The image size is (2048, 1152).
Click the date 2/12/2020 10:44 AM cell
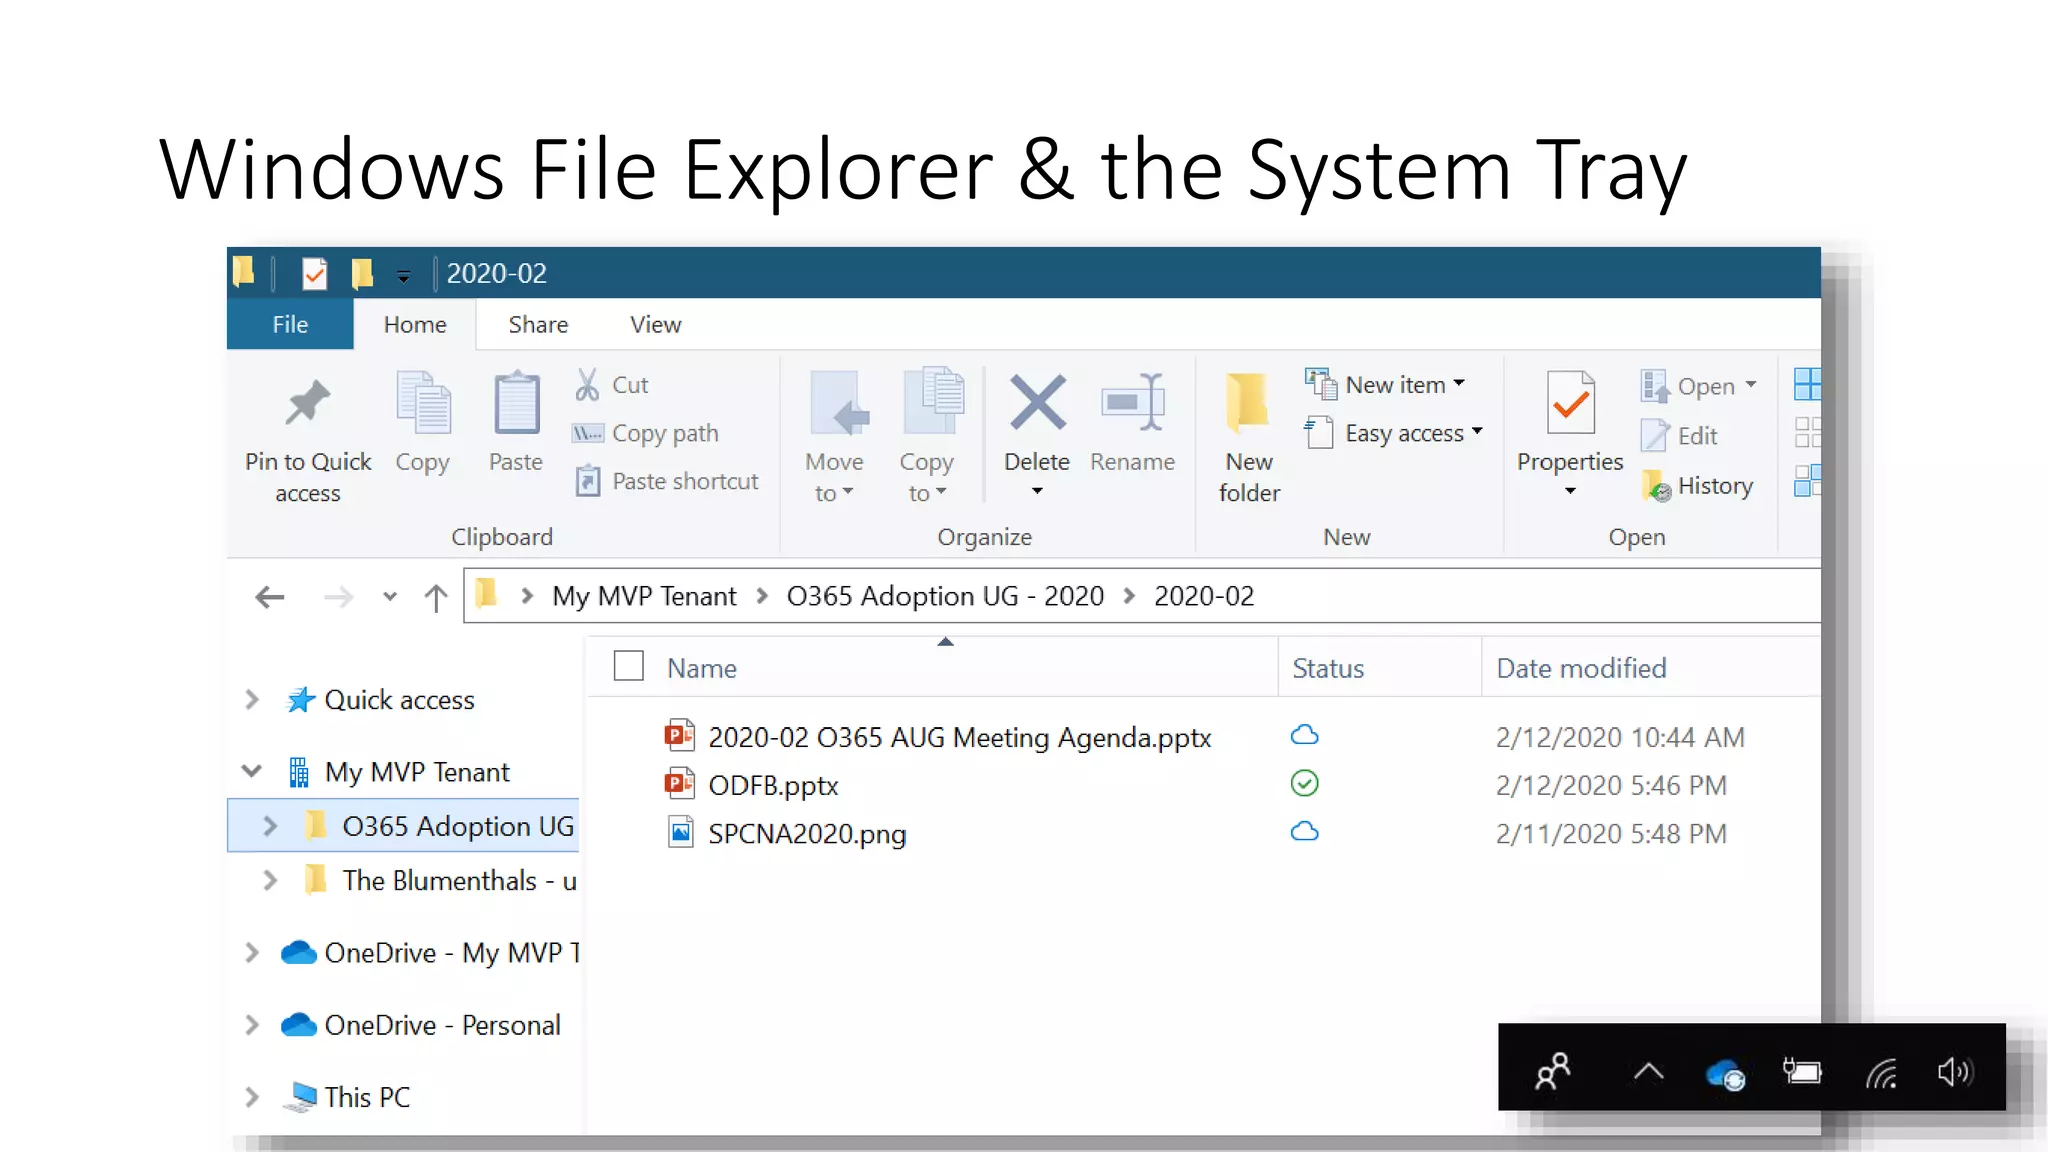pos(1620,737)
